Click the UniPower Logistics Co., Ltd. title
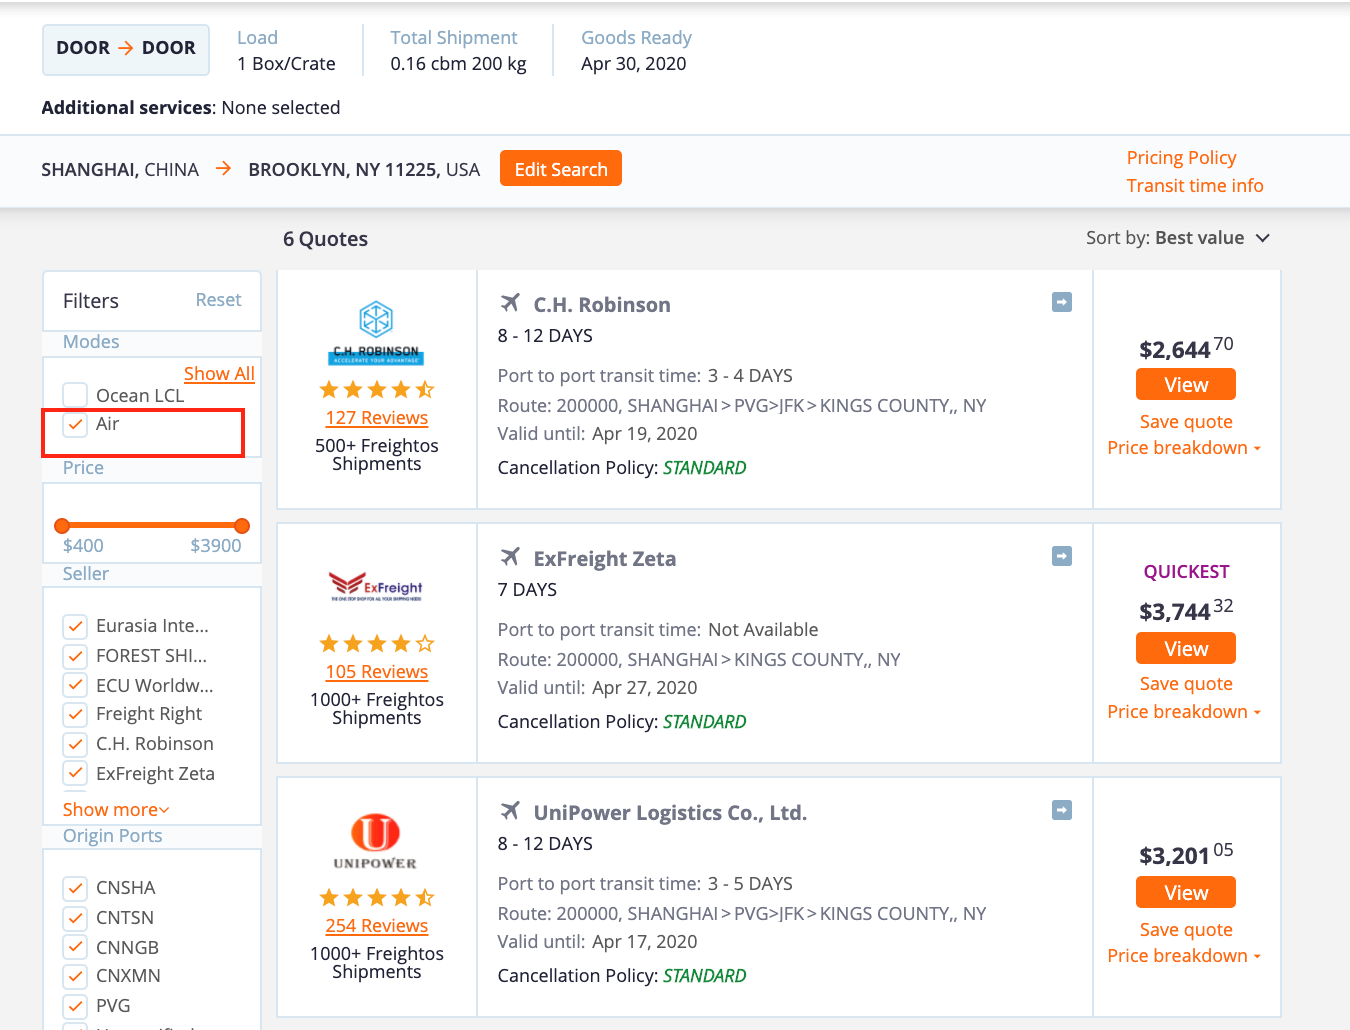The width and height of the screenshot is (1350, 1030). tap(670, 813)
